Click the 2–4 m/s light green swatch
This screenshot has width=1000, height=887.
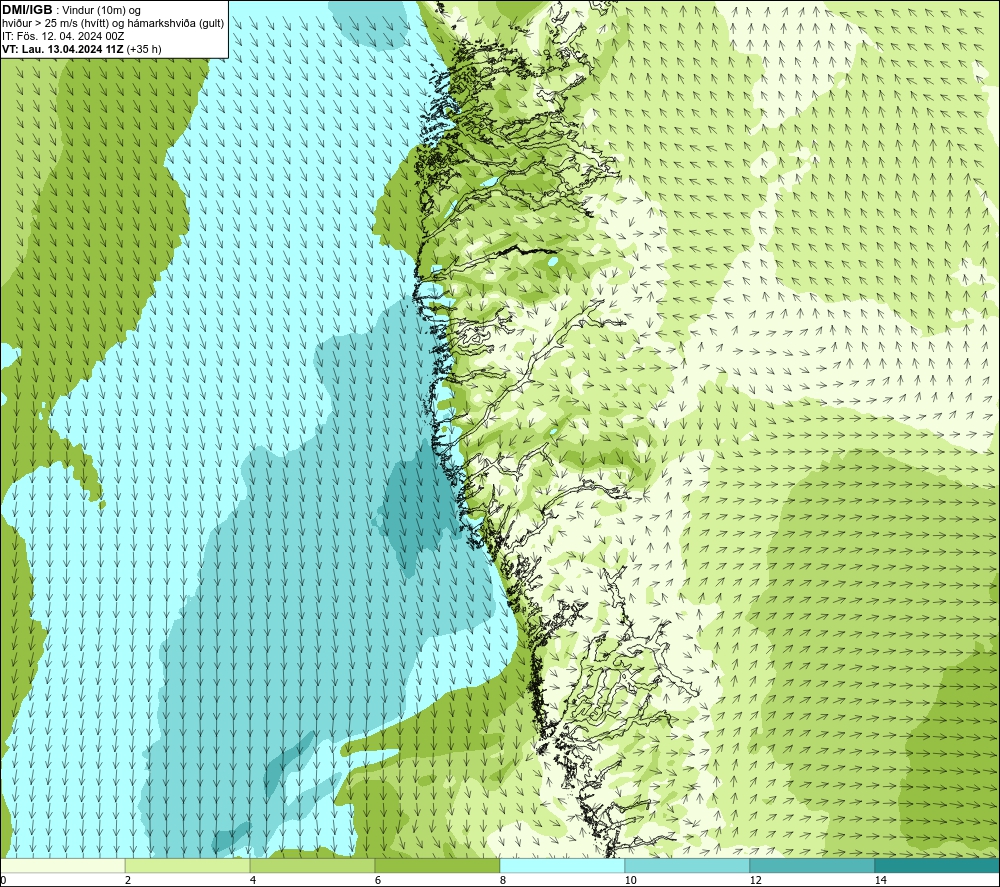pos(188,865)
